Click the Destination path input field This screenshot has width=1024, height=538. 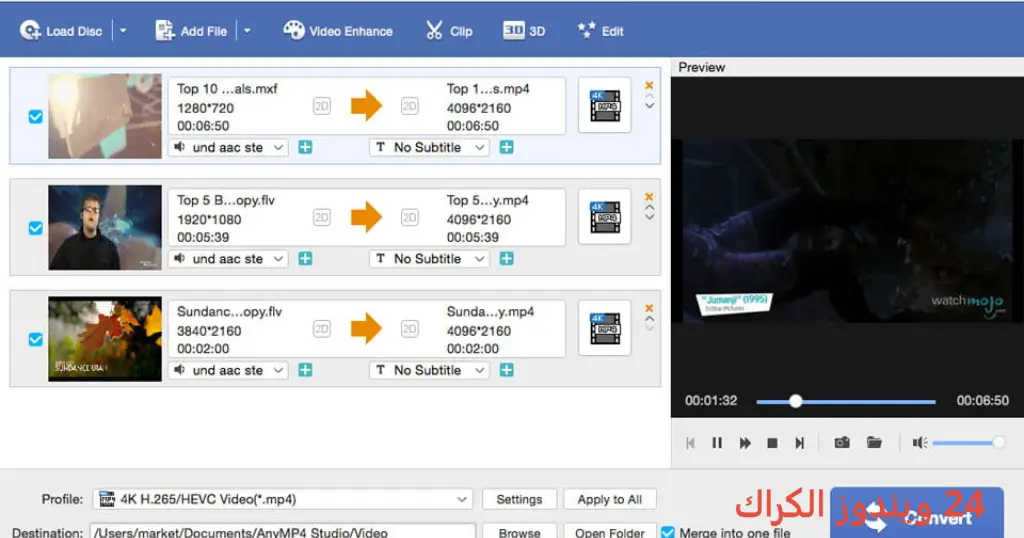click(282, 532)
